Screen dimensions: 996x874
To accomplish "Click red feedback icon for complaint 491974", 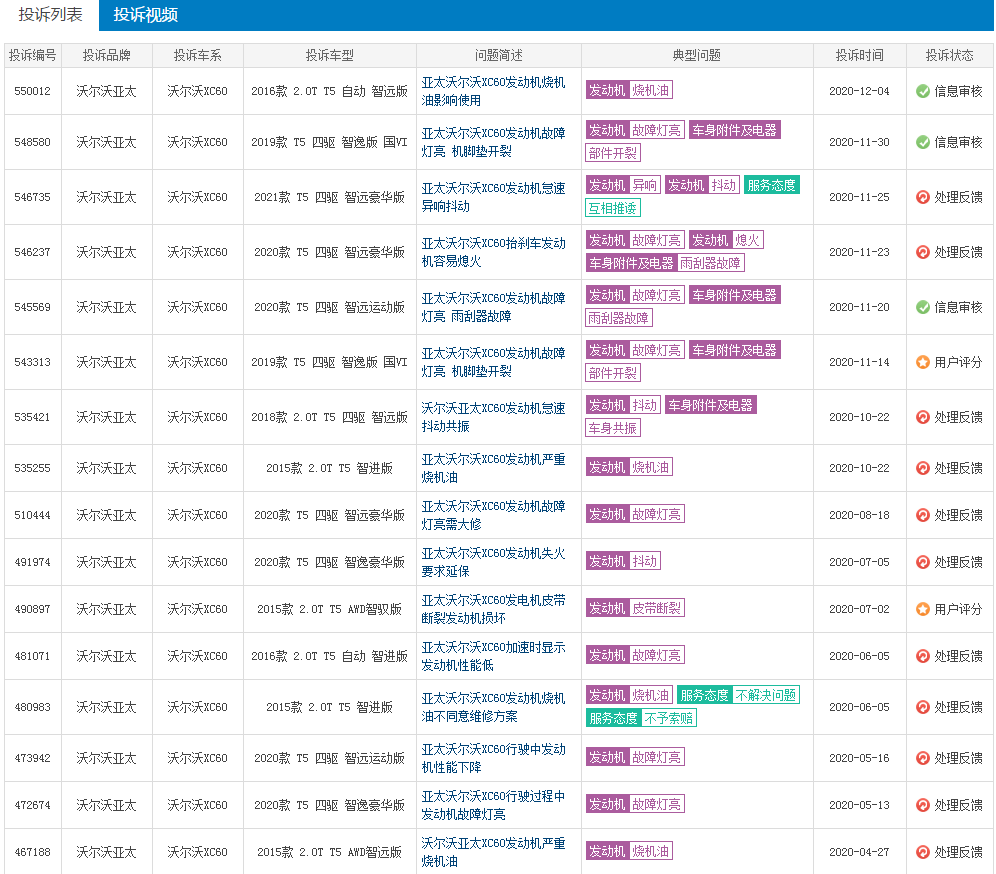I will tap(923, 562).
